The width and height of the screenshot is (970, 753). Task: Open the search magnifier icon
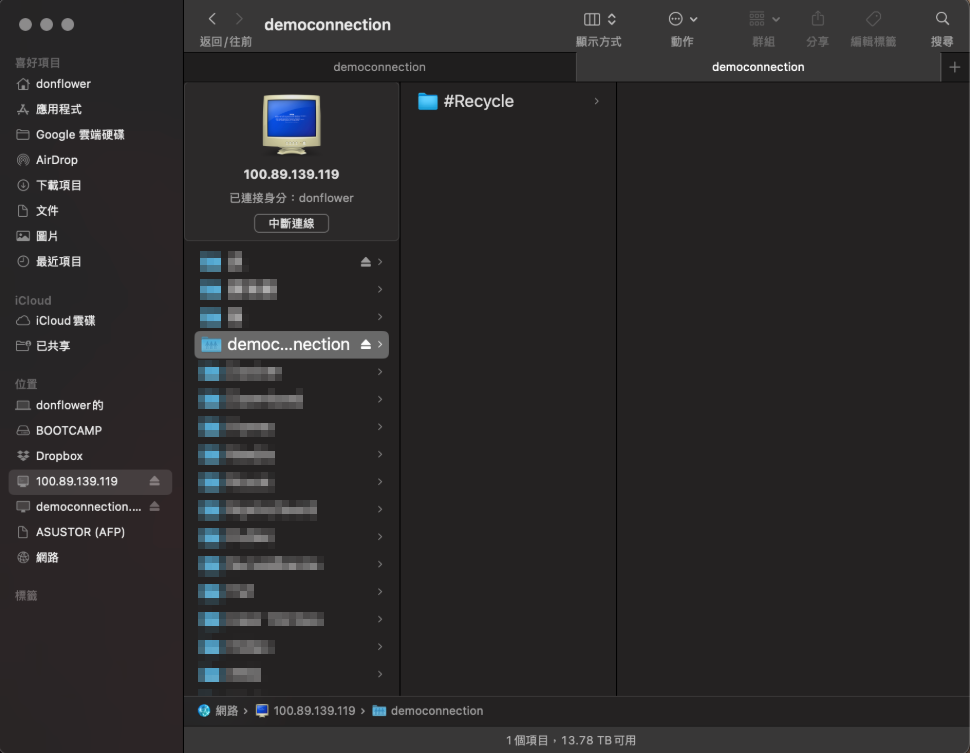[x=941, y=19]
